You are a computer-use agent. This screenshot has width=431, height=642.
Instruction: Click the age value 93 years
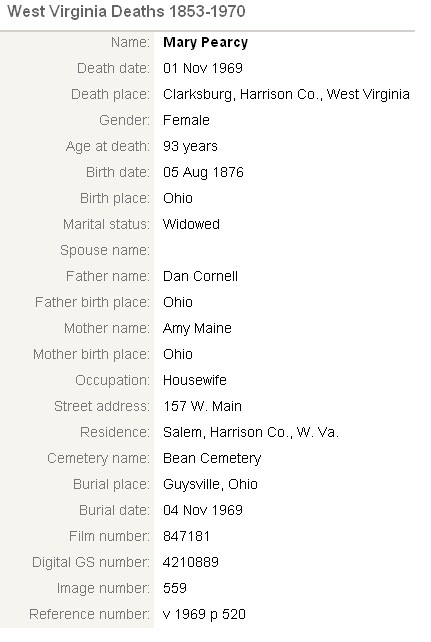(190, 146)
